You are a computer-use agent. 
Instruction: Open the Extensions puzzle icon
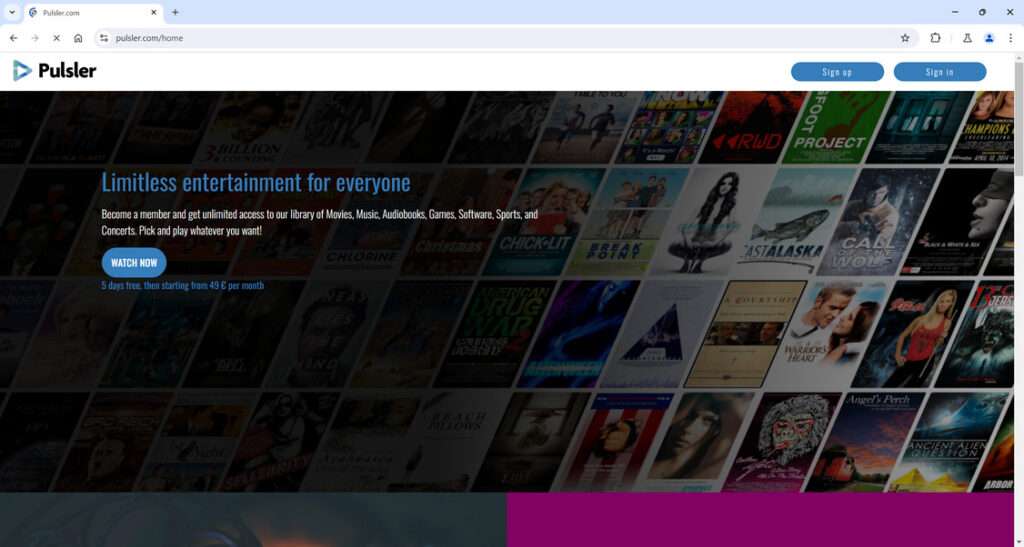935,38
